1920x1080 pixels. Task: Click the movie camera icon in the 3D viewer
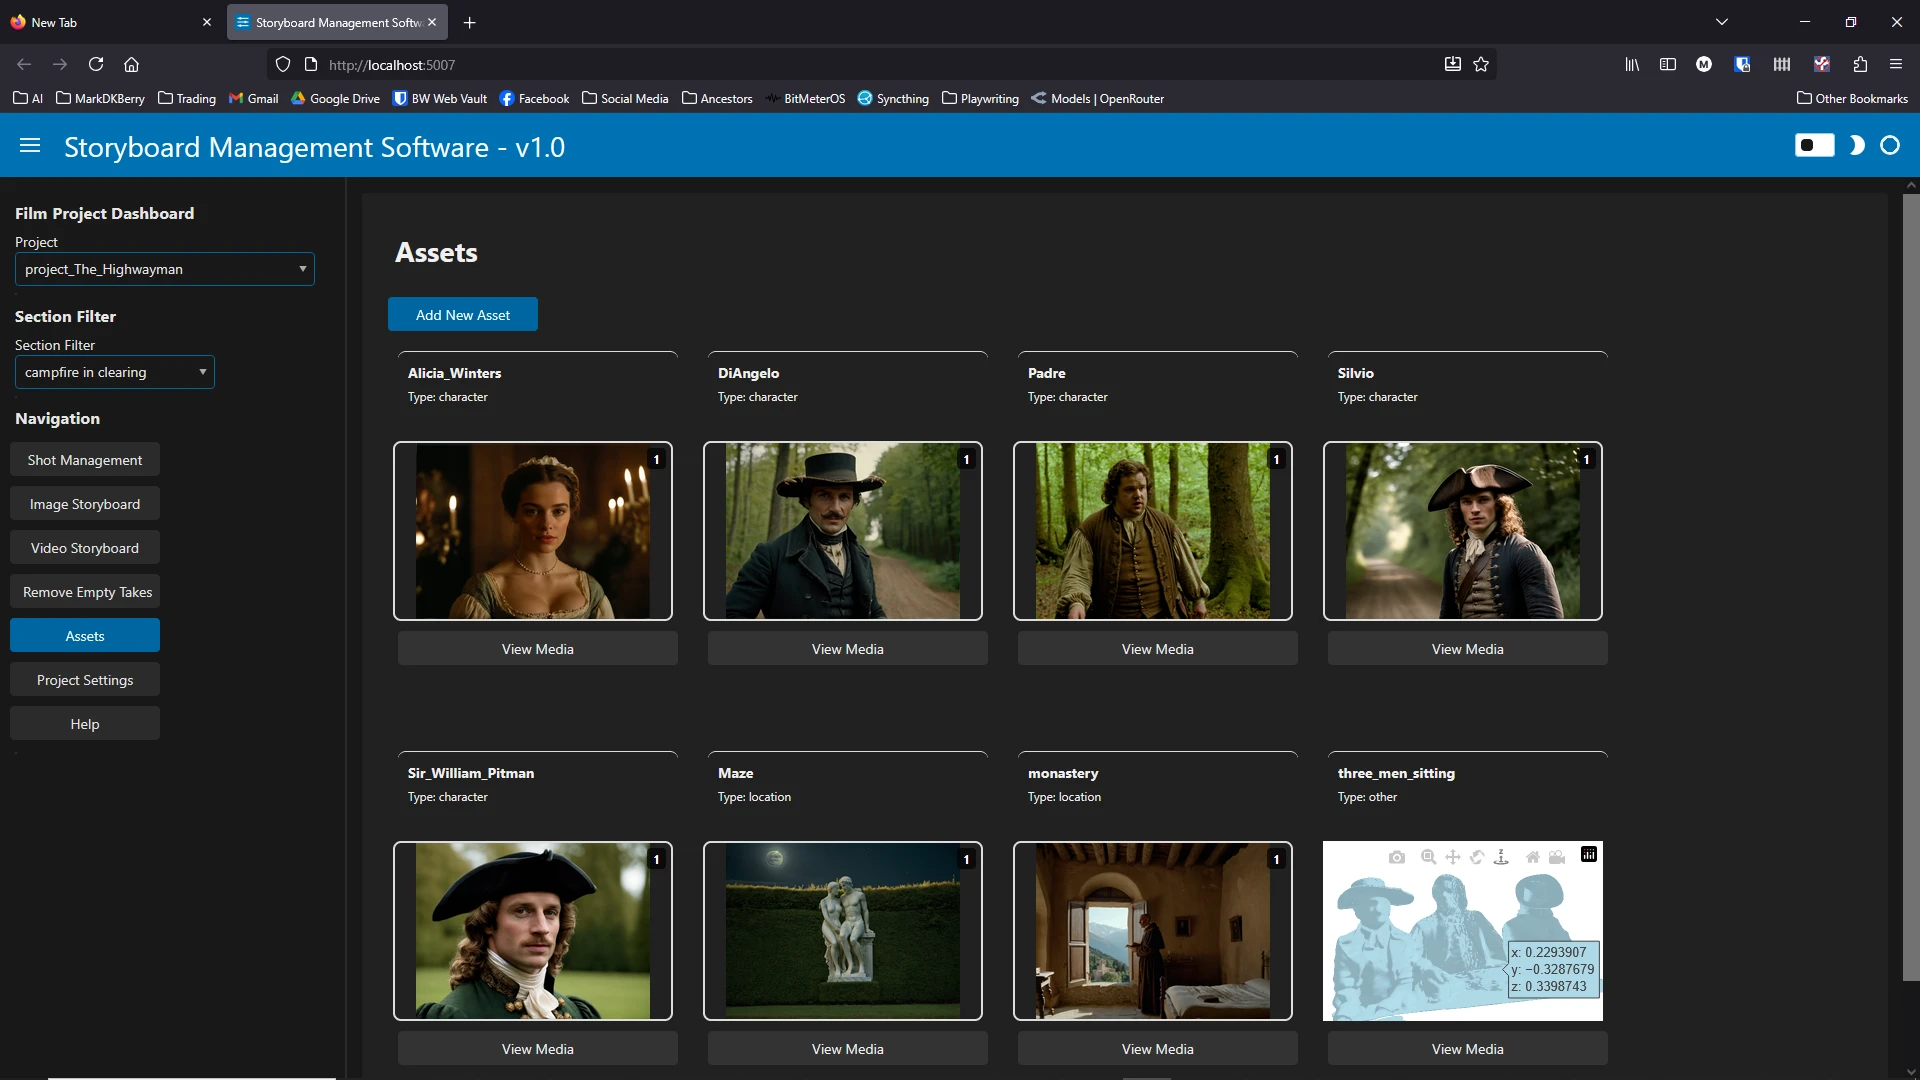(x=1558, y=857)
